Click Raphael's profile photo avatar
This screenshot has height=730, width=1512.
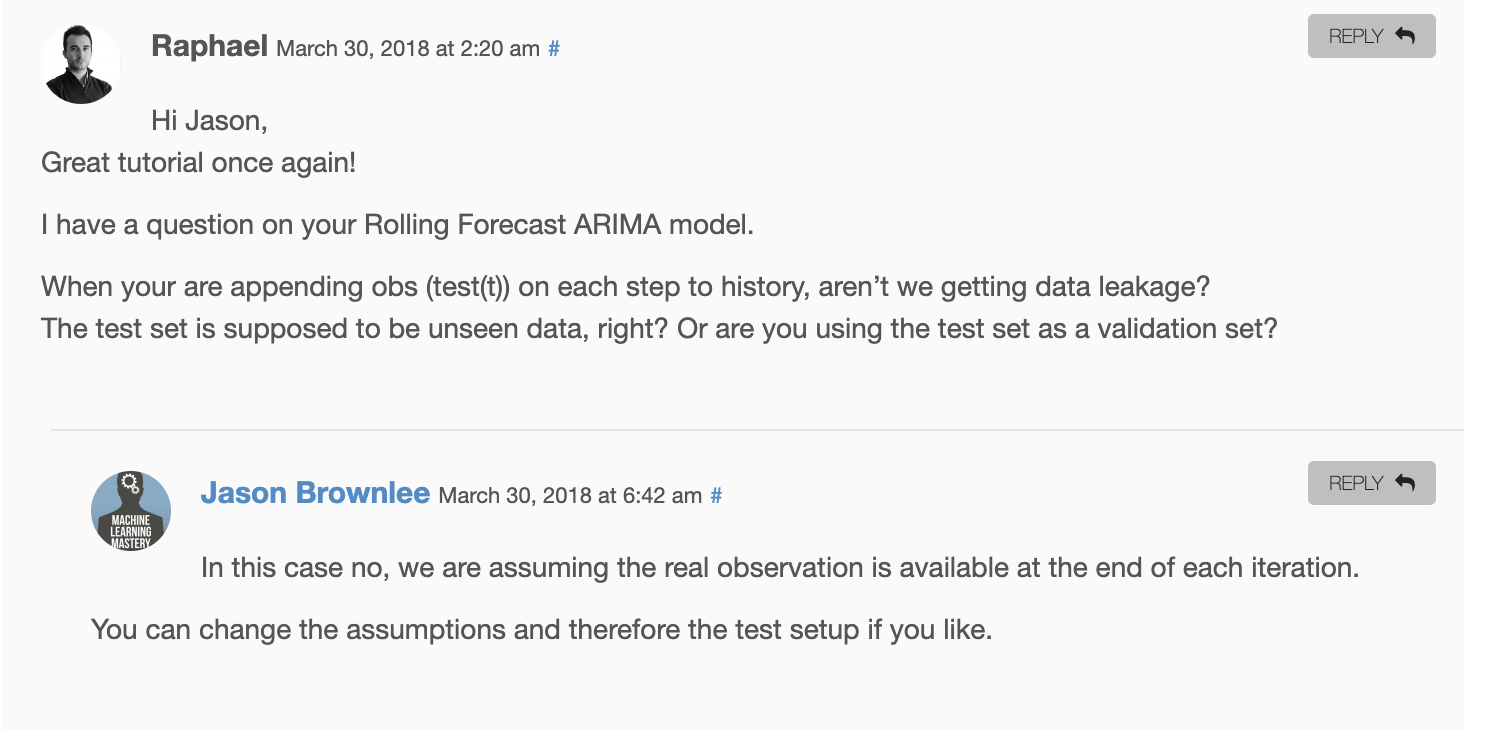(x=81, y=64)
